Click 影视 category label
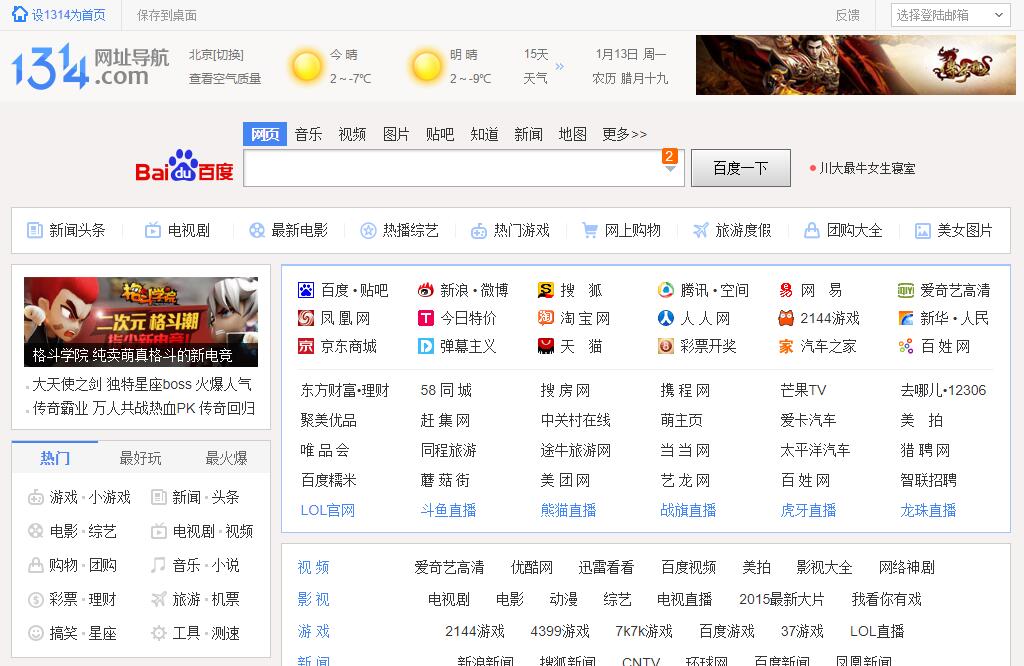1024x666 pixels. [313, 599]
